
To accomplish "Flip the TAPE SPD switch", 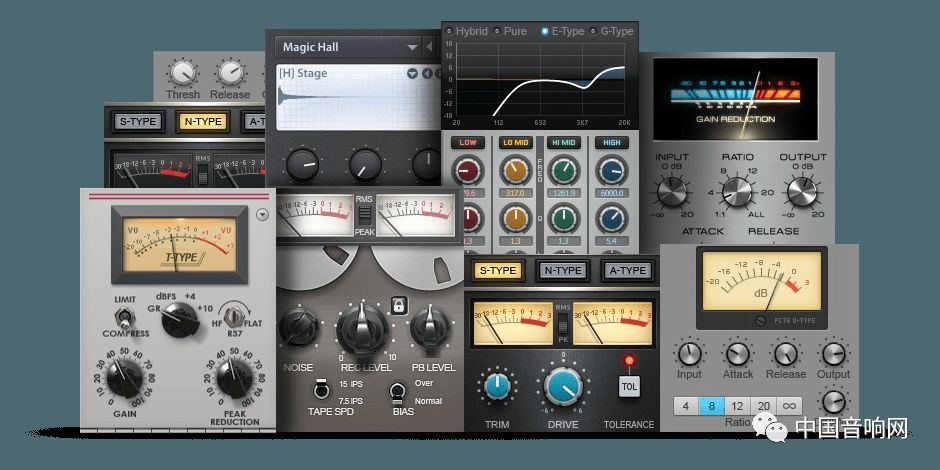I will click(321, 390).
